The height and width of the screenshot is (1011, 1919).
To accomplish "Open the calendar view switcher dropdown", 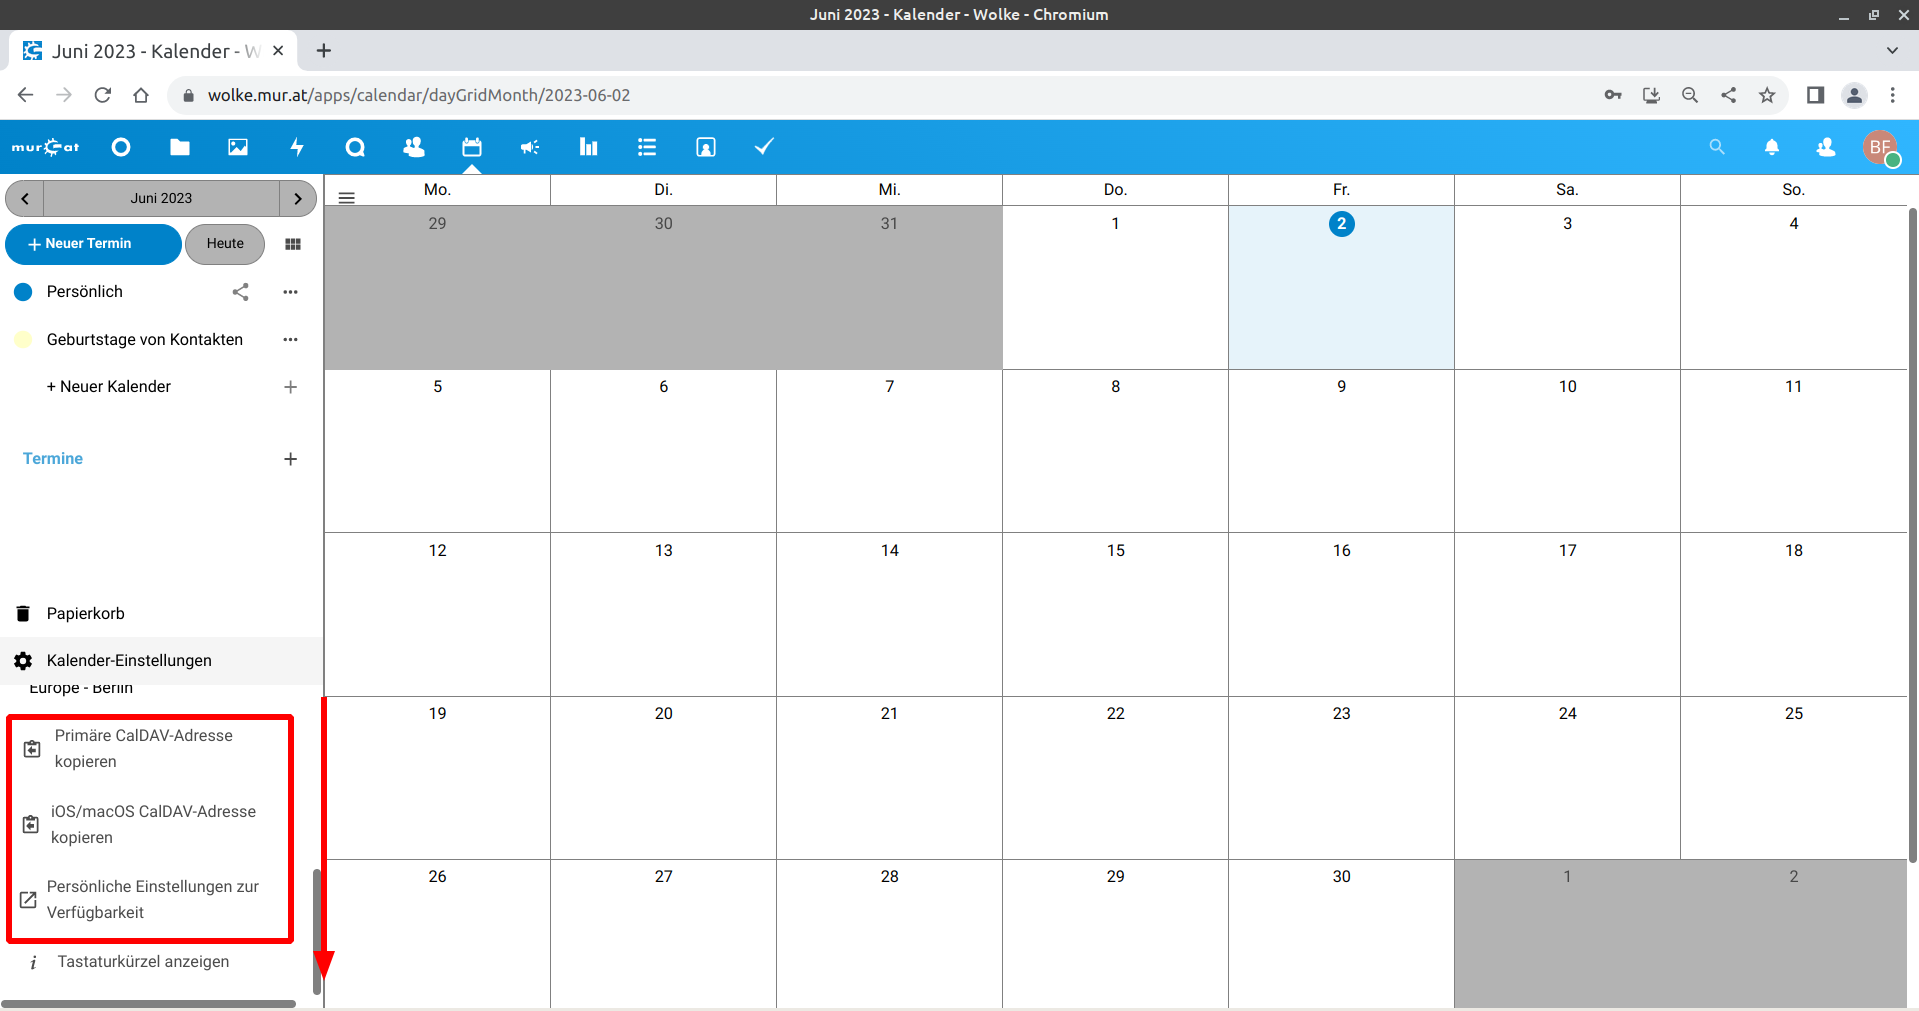I will click(x=293, y=244).
